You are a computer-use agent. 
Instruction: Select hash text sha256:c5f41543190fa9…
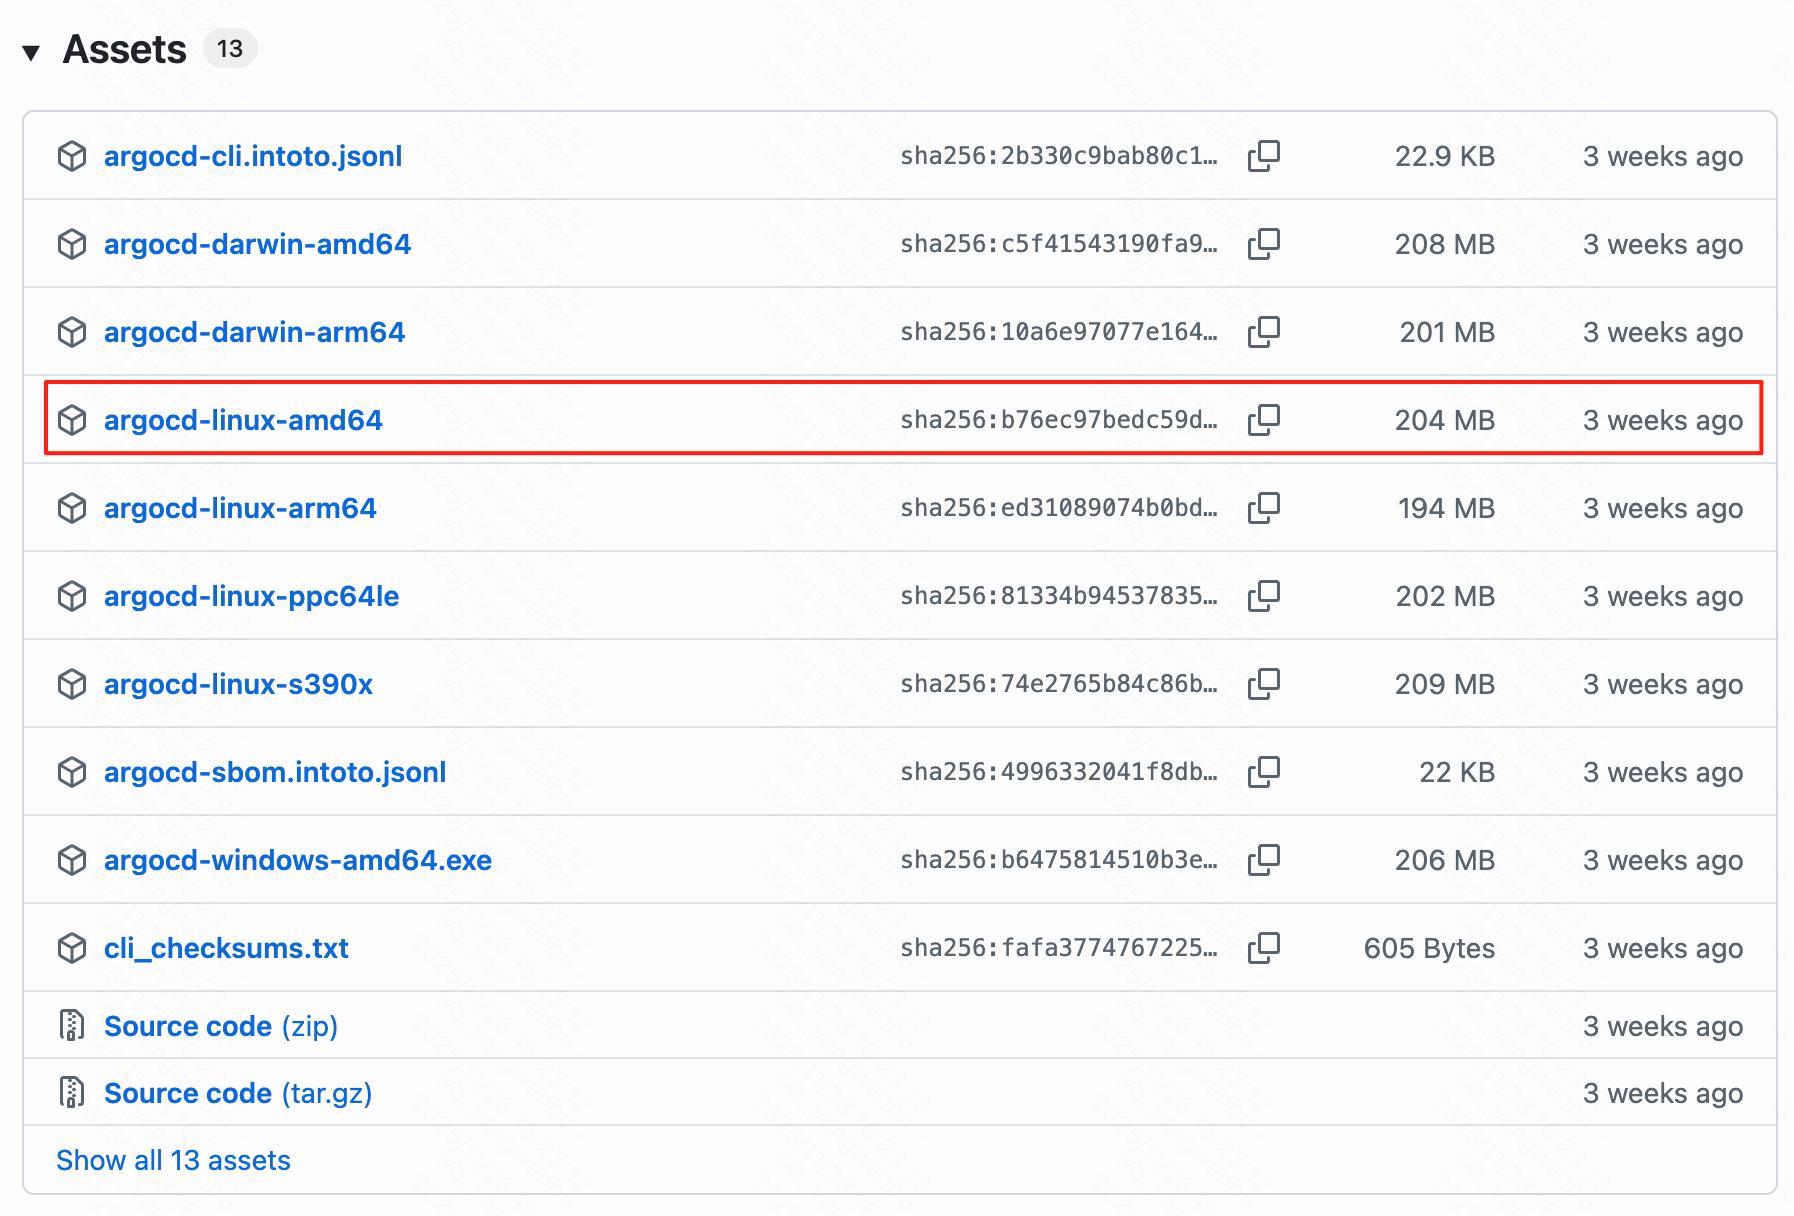(1059, 244)
